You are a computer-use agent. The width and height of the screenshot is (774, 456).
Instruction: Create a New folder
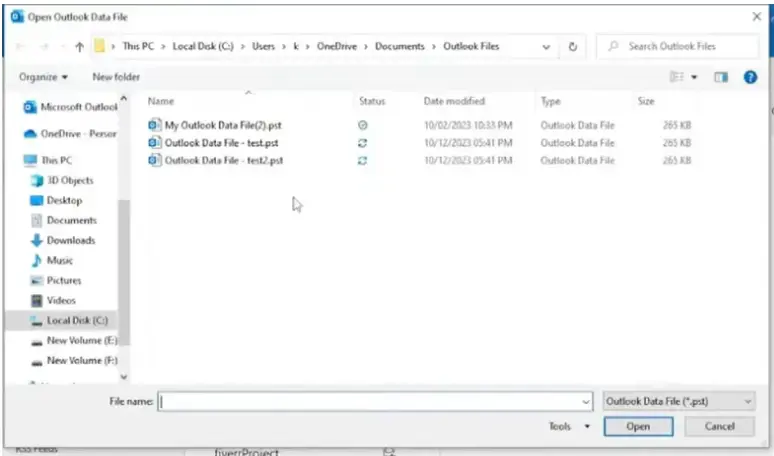pos(116,77)
